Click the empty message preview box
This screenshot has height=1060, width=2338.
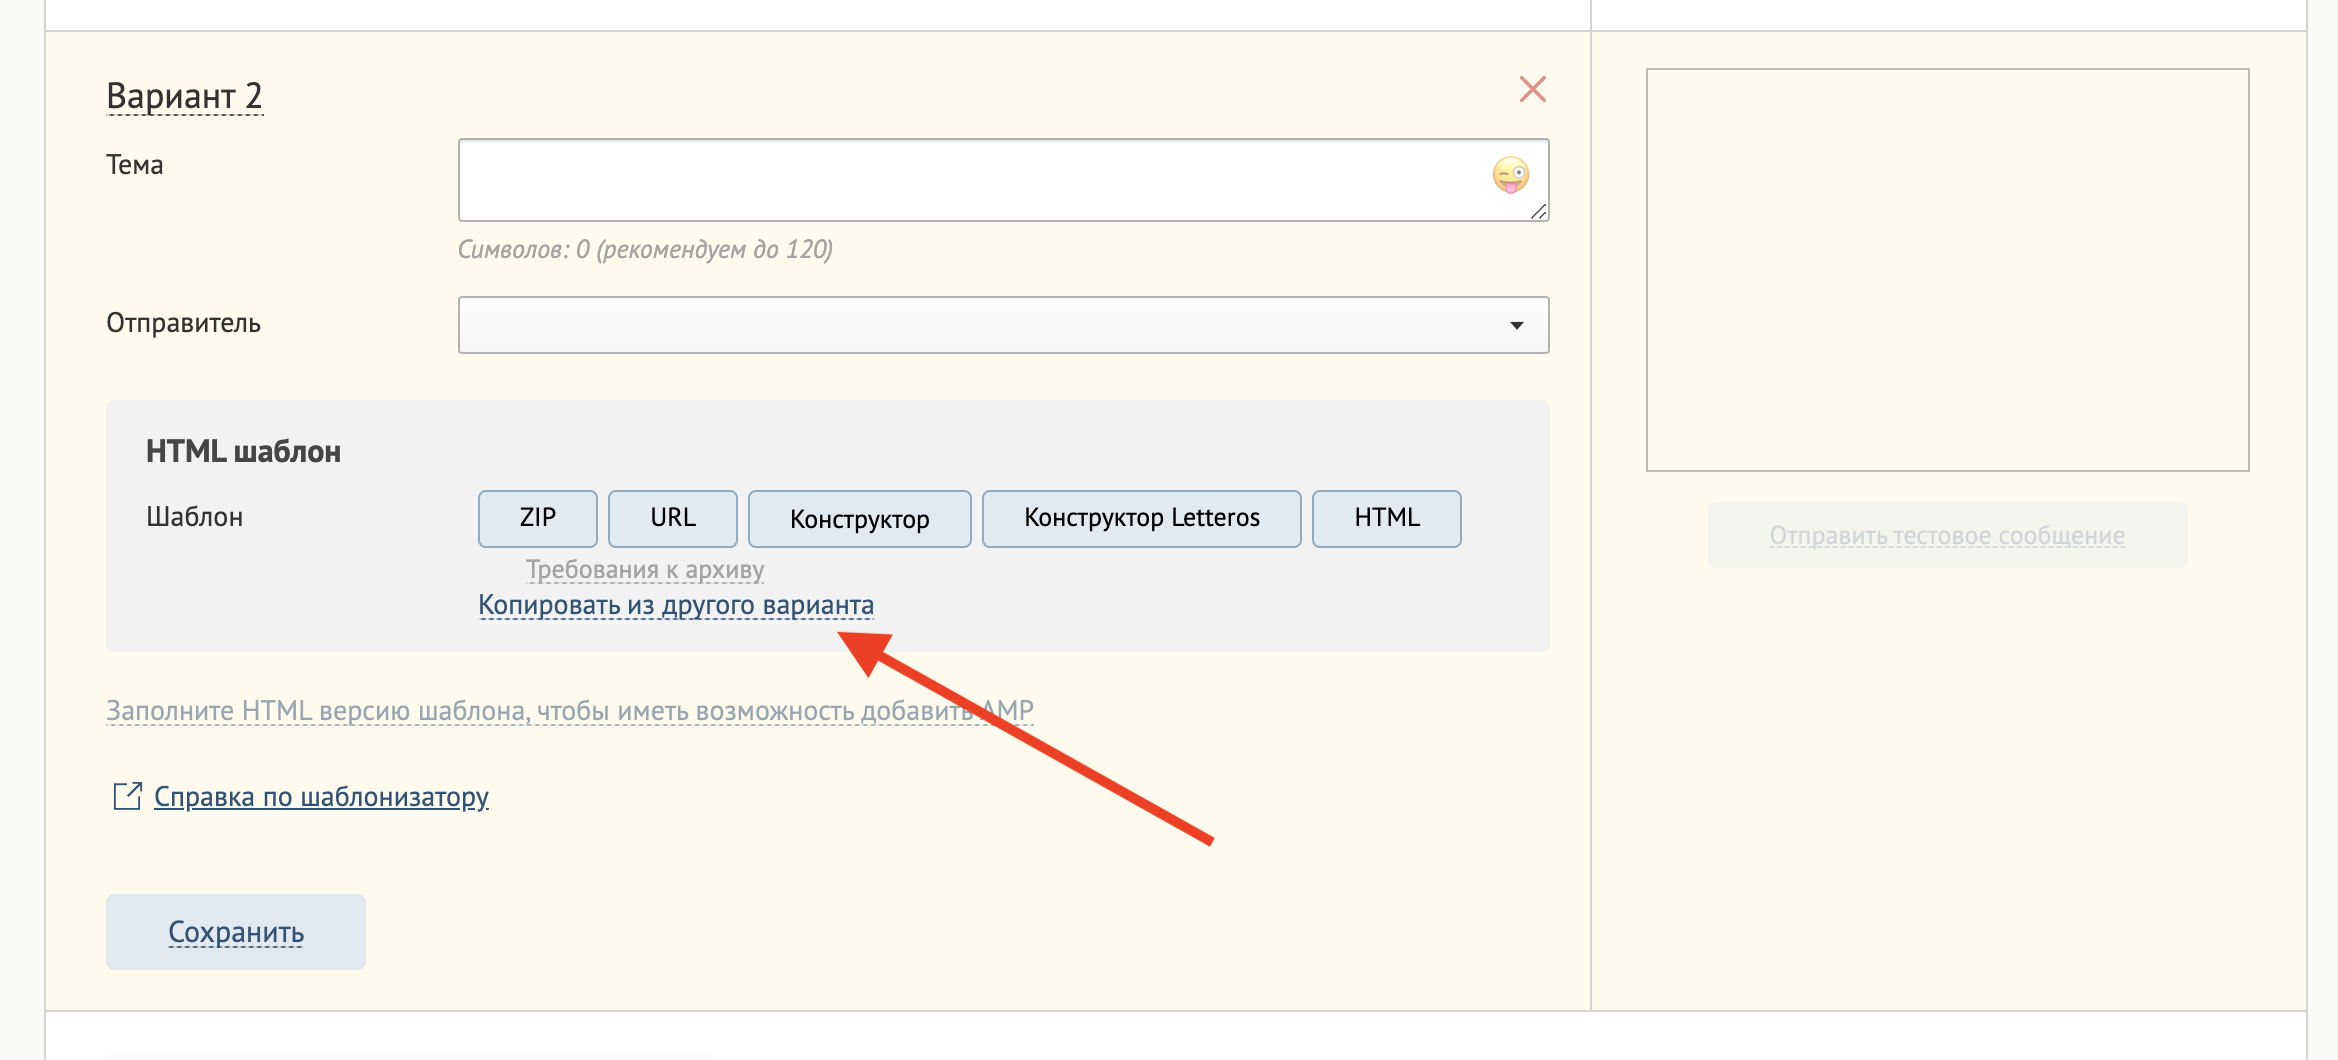[1948, 270]
